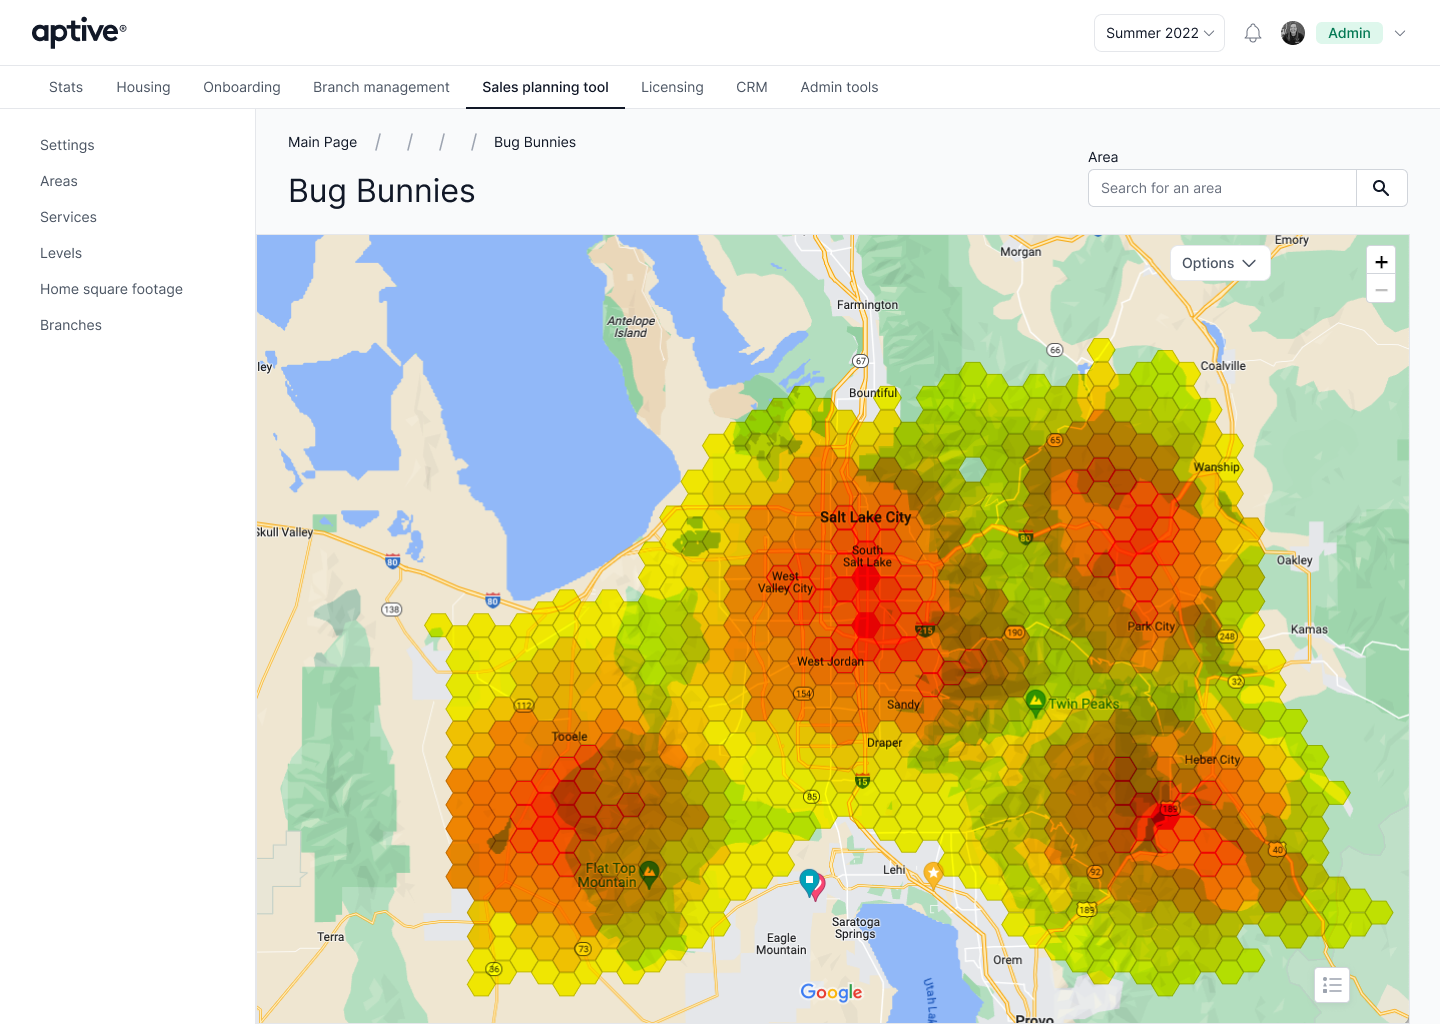This screenshot has width=1440, height=1024.
Task: Click the teal map pin near Lehi
Action: pyautogui.click(x=810, y=882)
